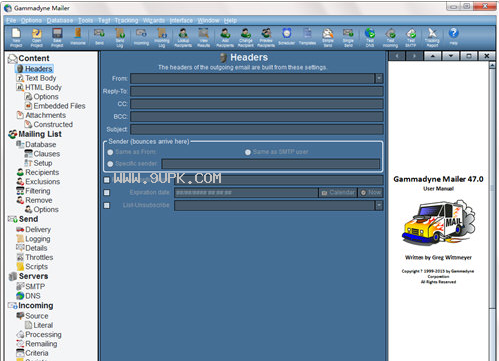The image size is (499, 361).
Task: Click the help panel down arrow button
Action: (451, 56)
